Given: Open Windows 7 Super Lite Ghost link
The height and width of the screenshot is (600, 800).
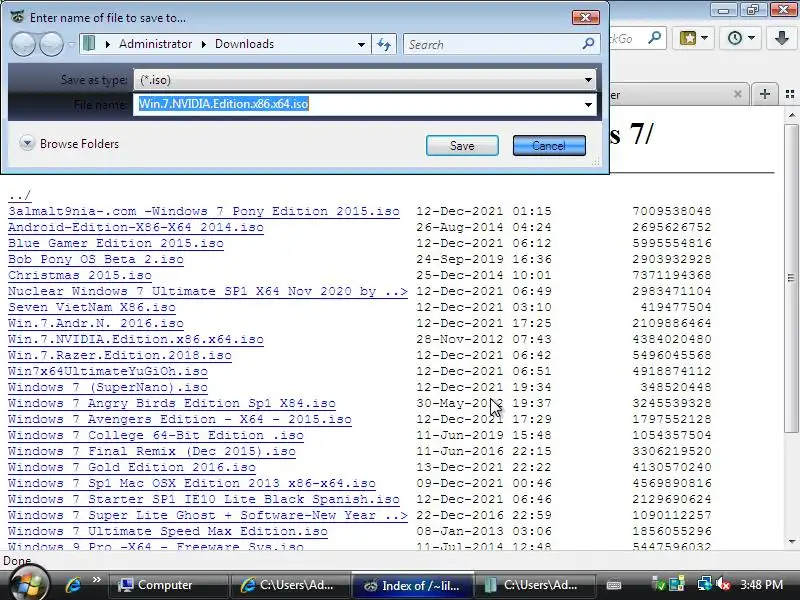Looking at the screenshot, I should (x=208, y=515).
